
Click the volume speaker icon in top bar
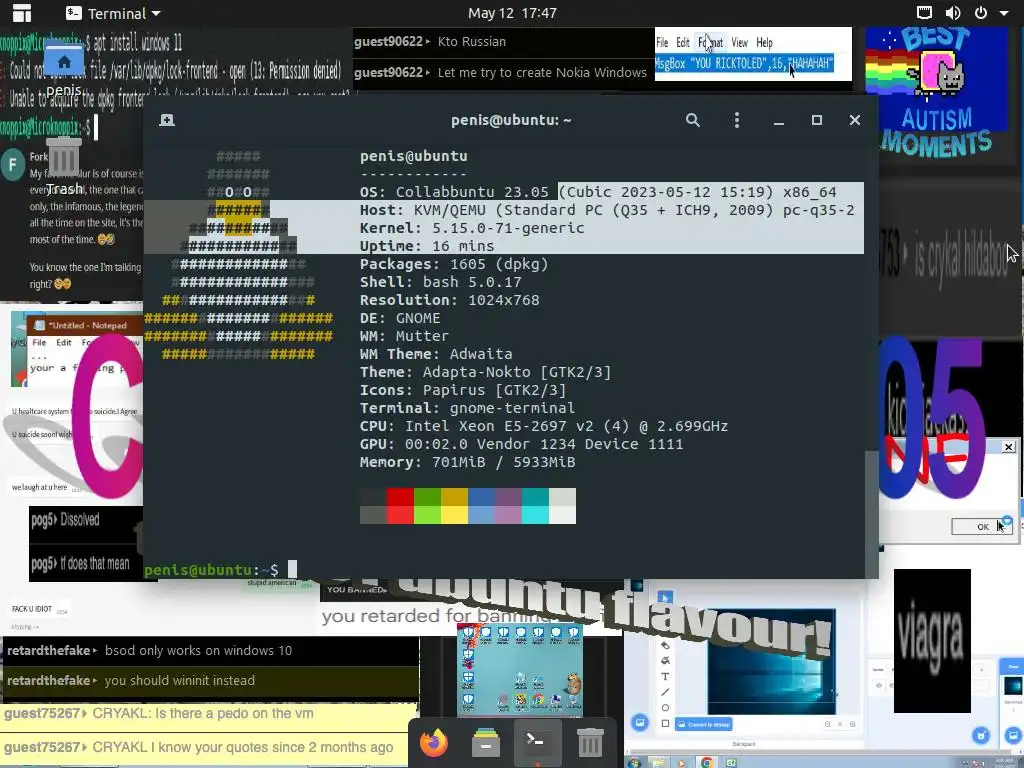pos(953,12)
